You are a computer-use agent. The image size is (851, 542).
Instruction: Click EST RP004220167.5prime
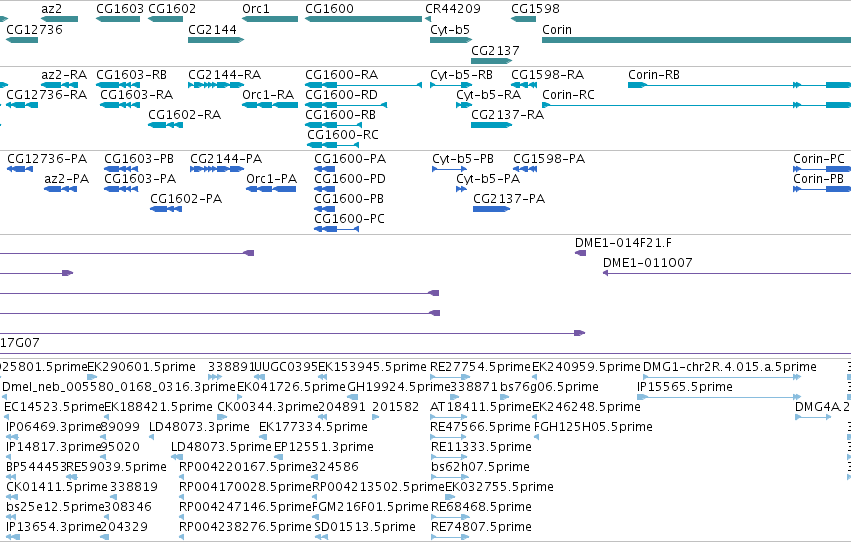(182, 477)
